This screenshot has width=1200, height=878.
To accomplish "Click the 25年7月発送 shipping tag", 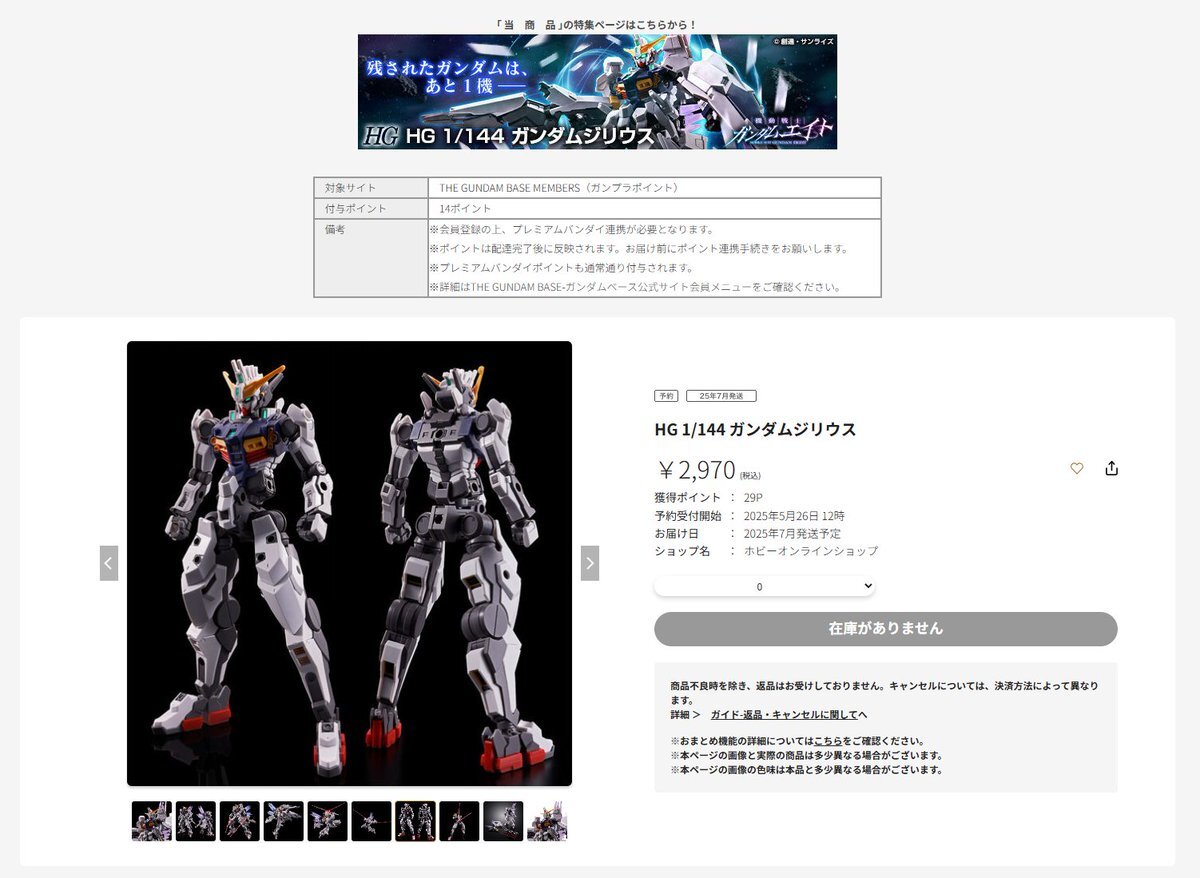I will coord(721,396).
